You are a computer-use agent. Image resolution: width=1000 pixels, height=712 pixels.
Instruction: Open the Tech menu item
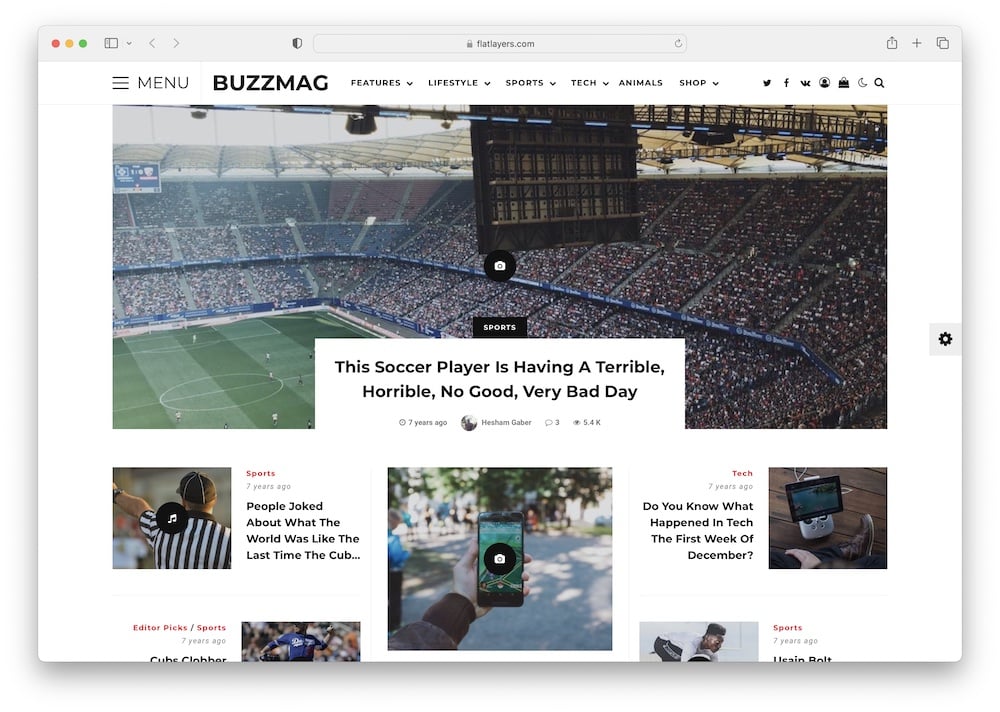click(x=589, y=83)
